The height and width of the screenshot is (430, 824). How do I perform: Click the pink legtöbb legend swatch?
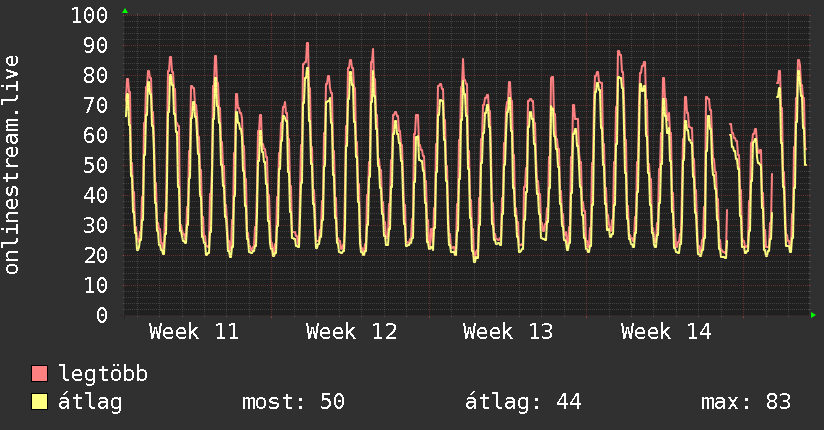click(39, 373)
